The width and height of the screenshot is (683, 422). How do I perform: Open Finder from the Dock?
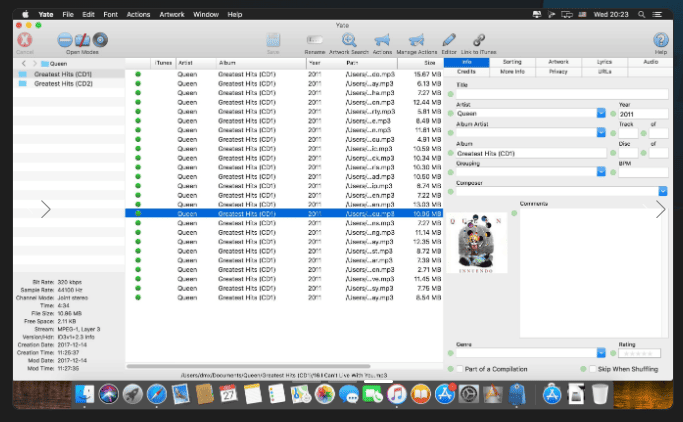click(x=85, y=395)
